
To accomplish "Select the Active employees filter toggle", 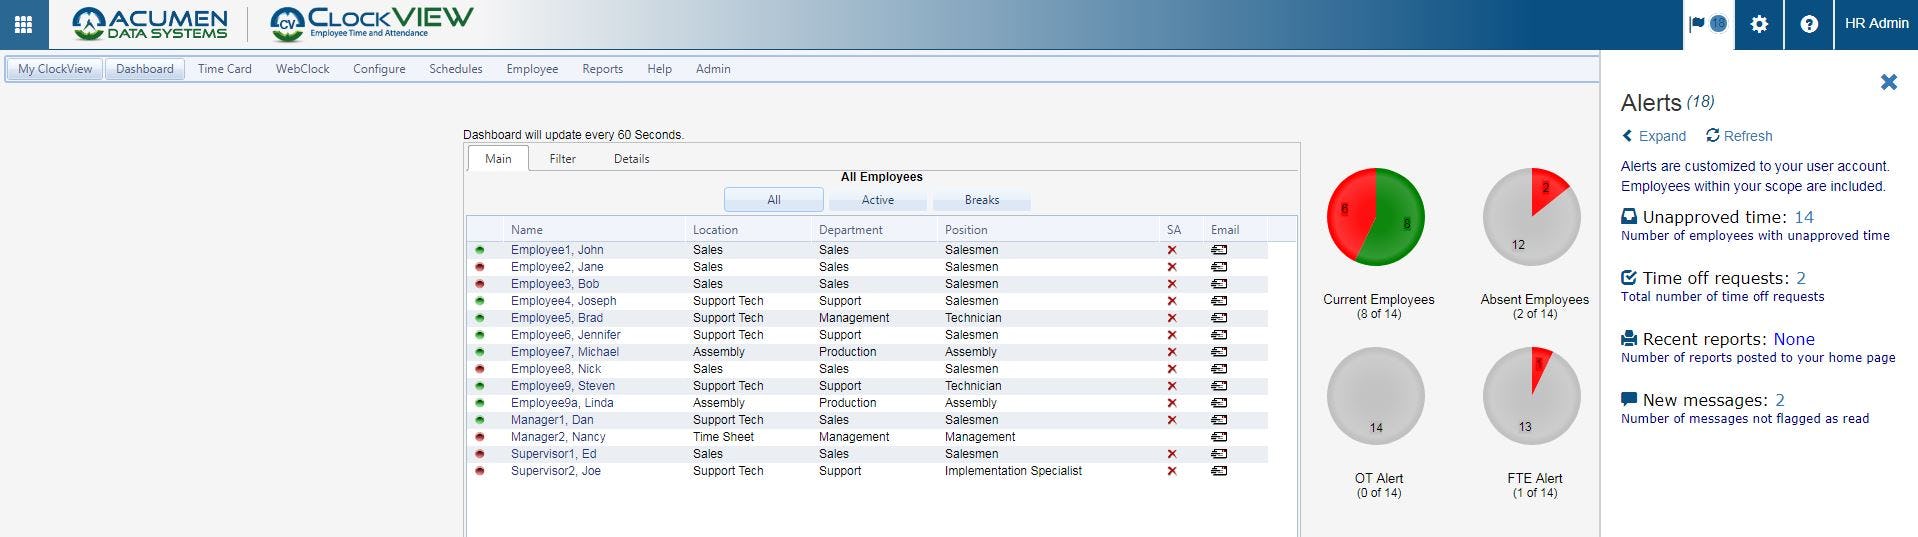I will (x=877, y=200).
